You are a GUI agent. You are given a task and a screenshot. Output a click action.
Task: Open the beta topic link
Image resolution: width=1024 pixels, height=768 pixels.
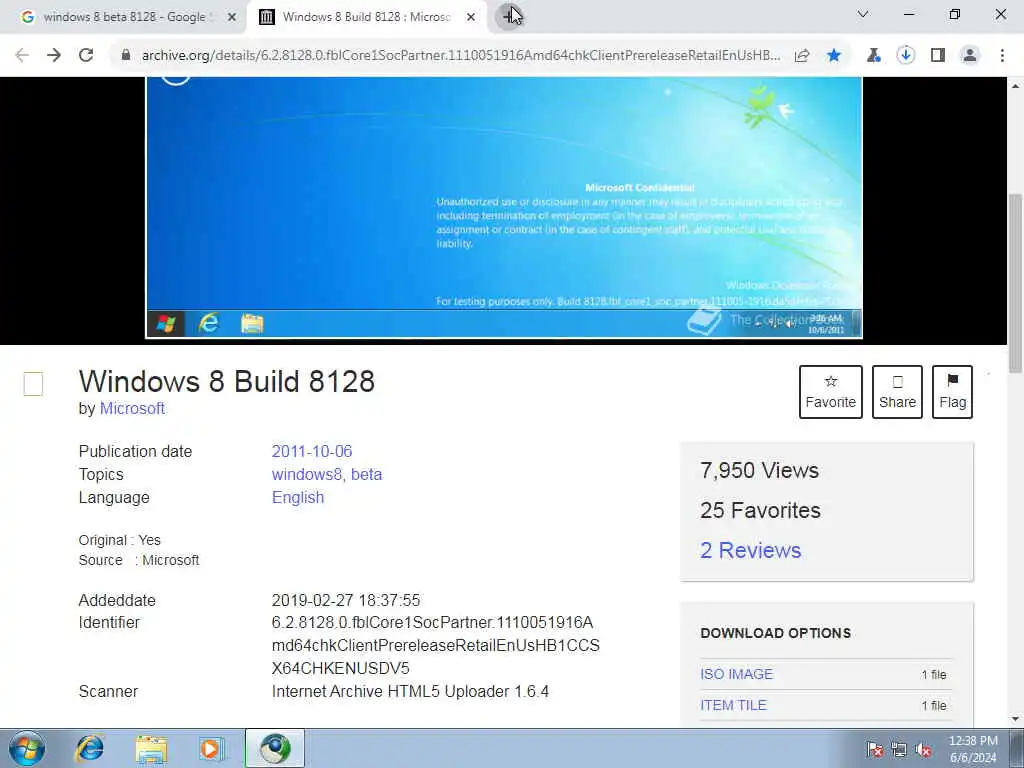pos(366,474)
